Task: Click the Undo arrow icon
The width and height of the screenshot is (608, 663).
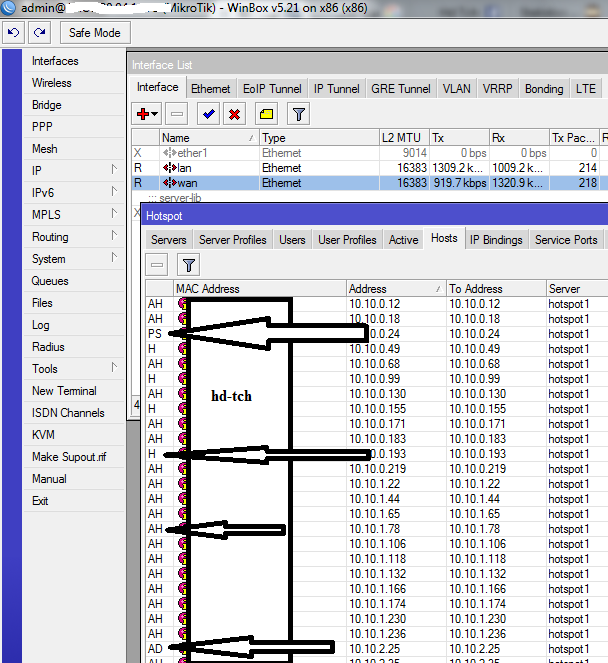Action: point(14,33)
